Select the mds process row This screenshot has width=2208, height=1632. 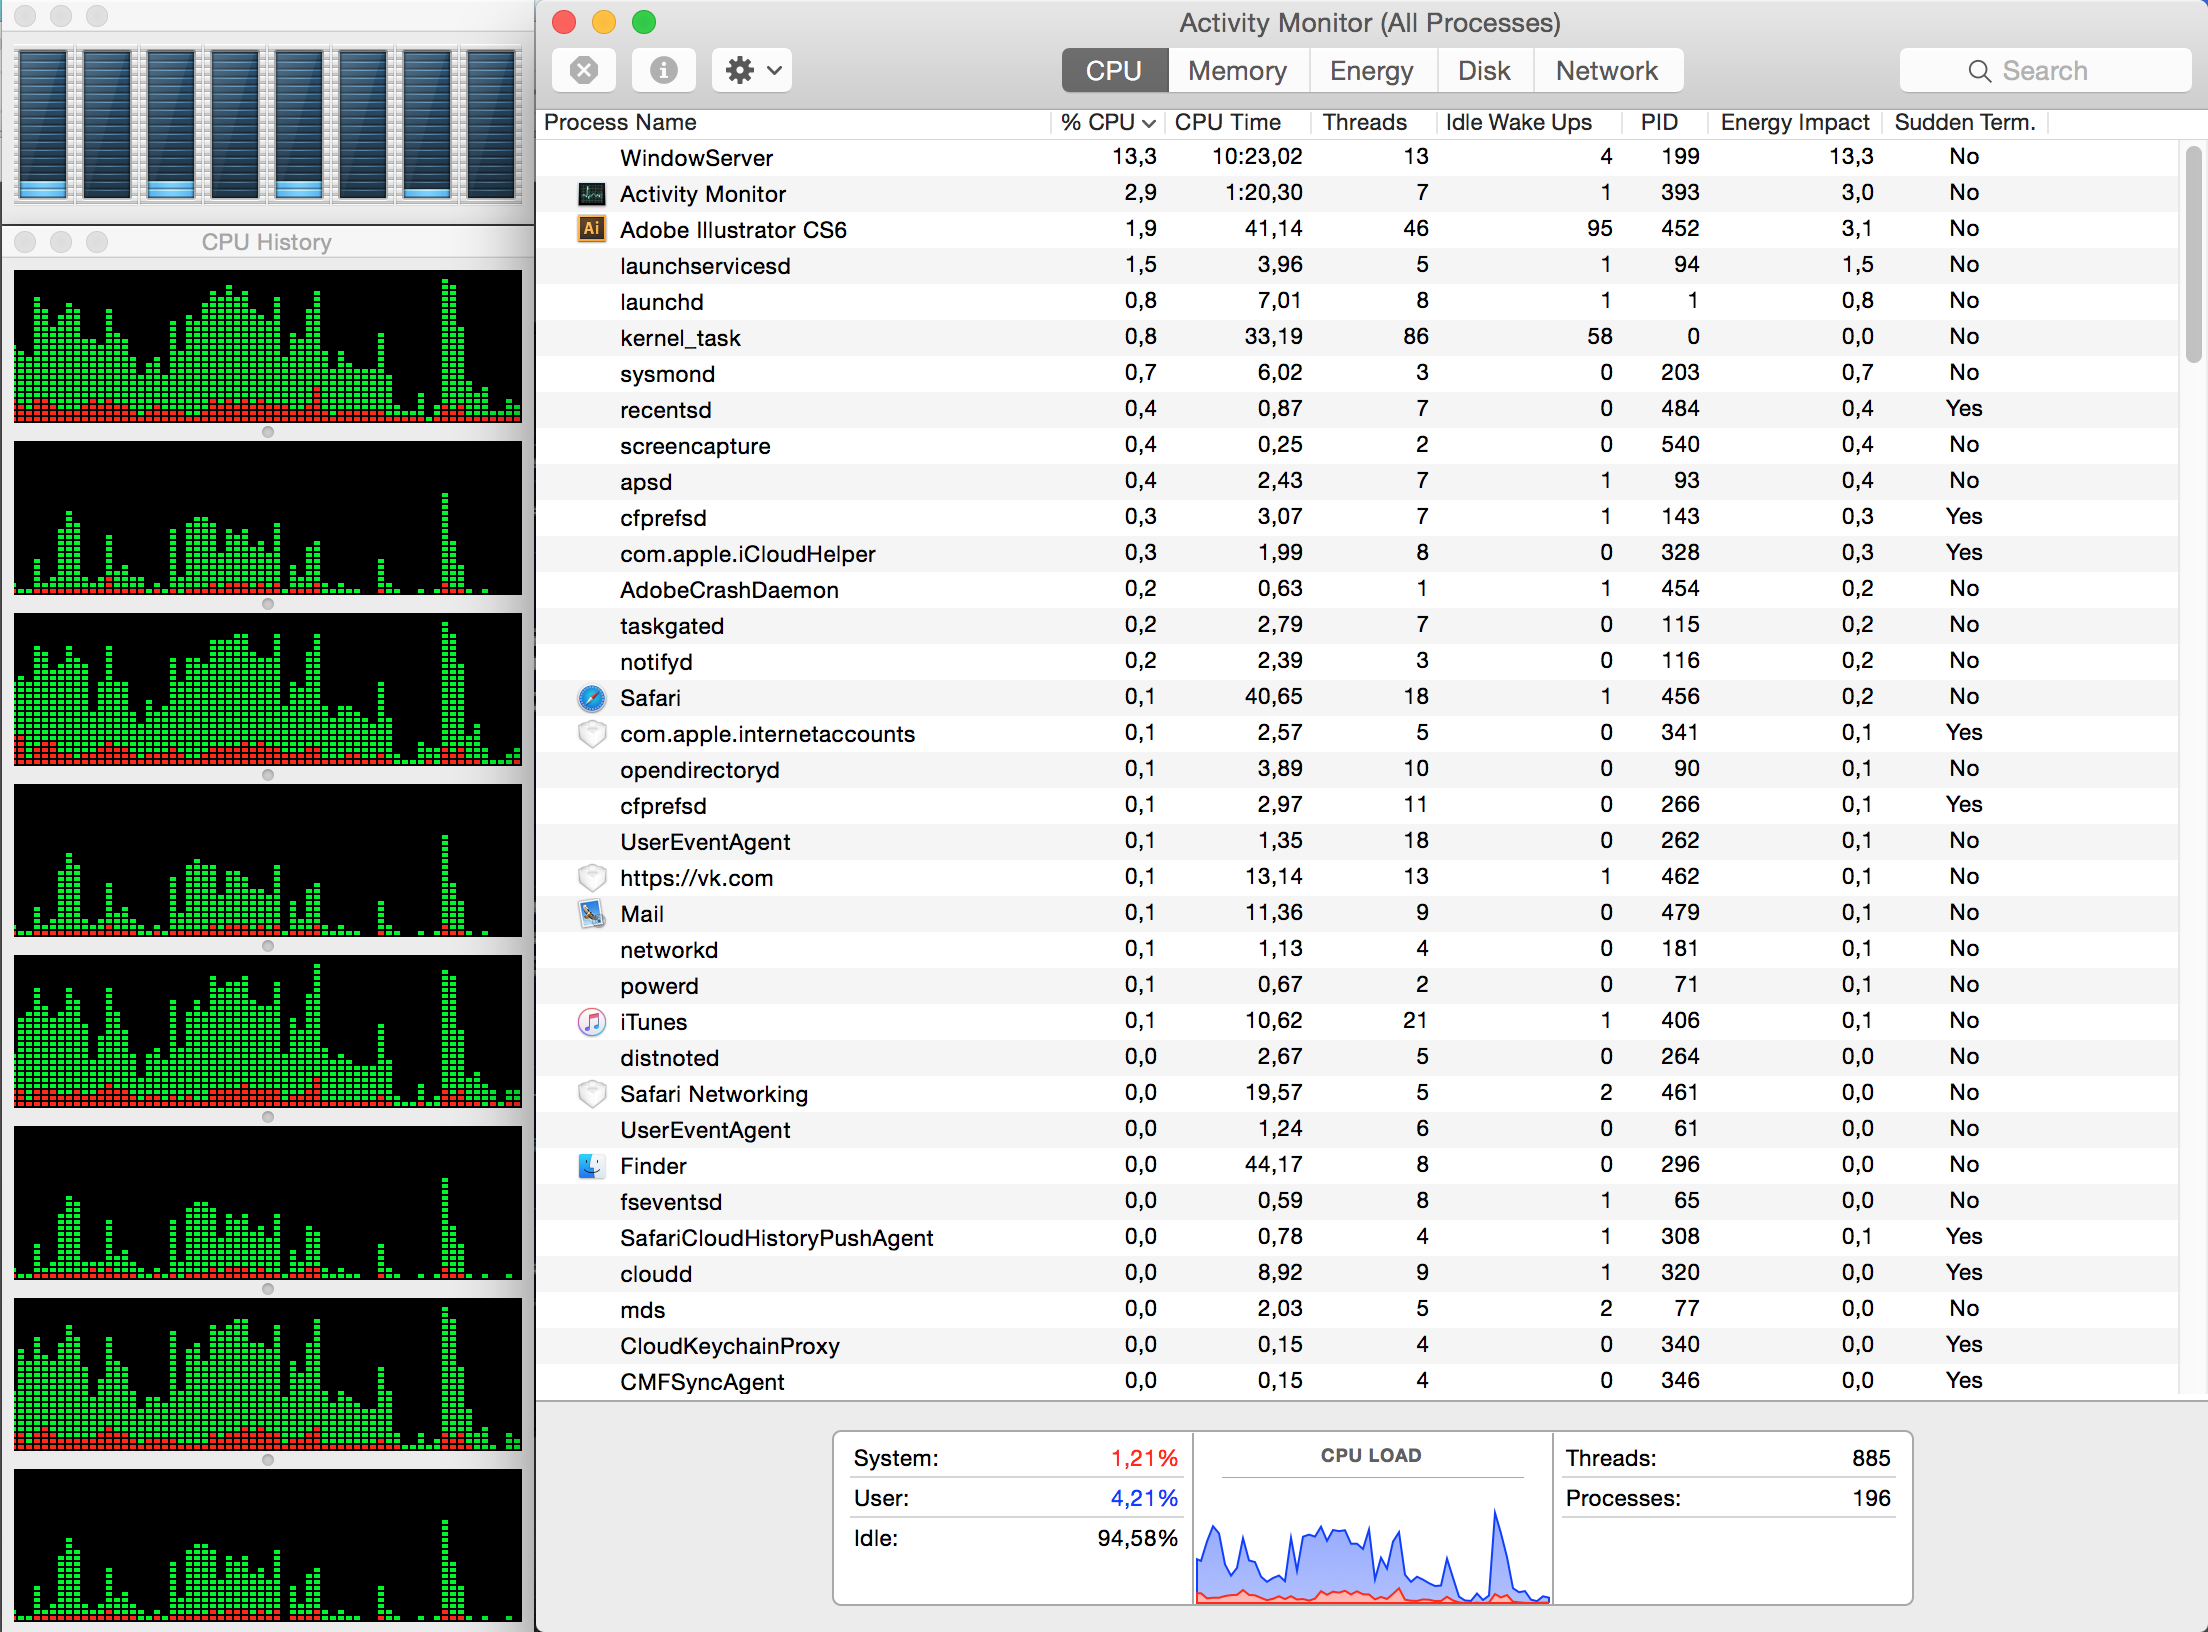pyautogui.click(x=1357, y=1309)
